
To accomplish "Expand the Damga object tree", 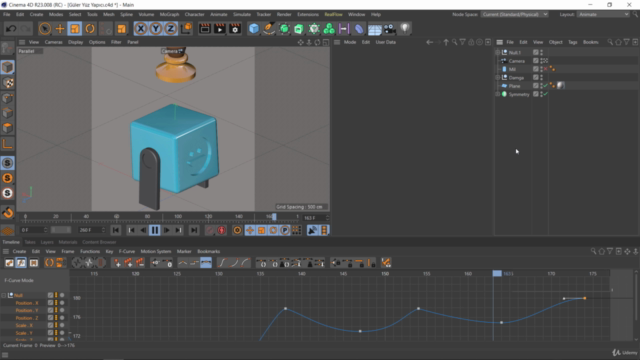I will click(498, 77).
